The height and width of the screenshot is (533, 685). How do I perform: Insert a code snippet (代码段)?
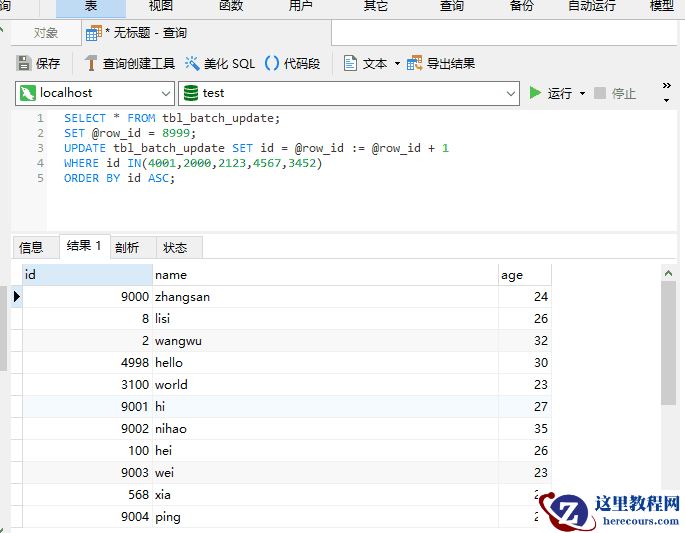(x=272, y=63)
